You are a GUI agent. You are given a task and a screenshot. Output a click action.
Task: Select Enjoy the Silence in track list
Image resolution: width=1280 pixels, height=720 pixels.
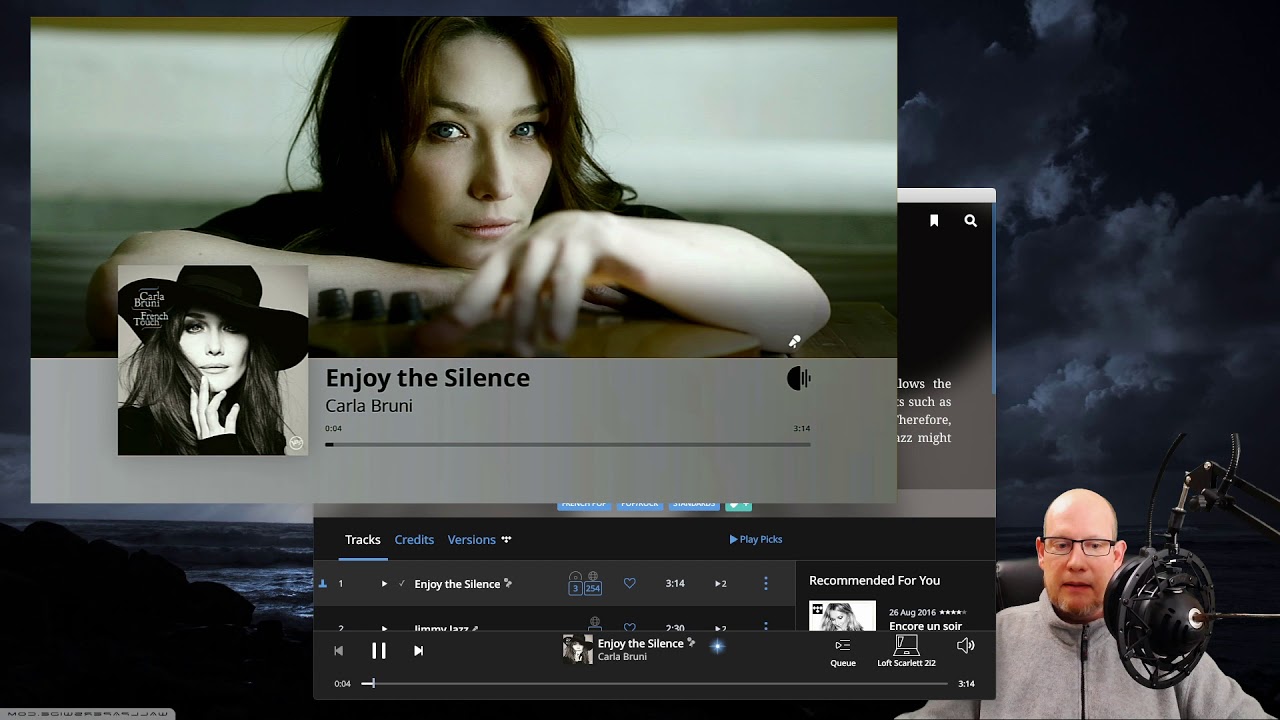point(457,584)
